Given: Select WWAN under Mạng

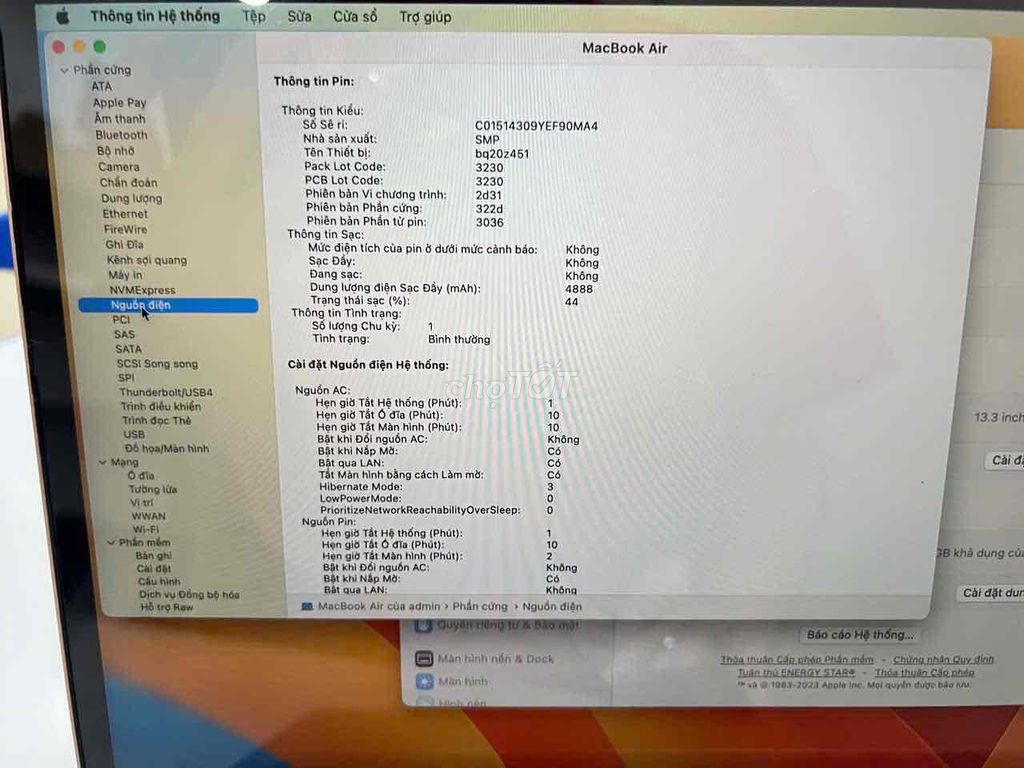Looking at the screenshot, I should click(x=148, y=516).
